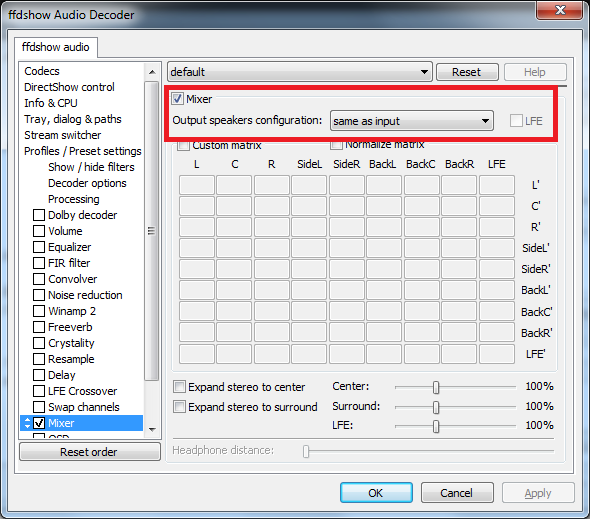Click the Reset button
Screen dimensions: 590x519
[467, 72]
